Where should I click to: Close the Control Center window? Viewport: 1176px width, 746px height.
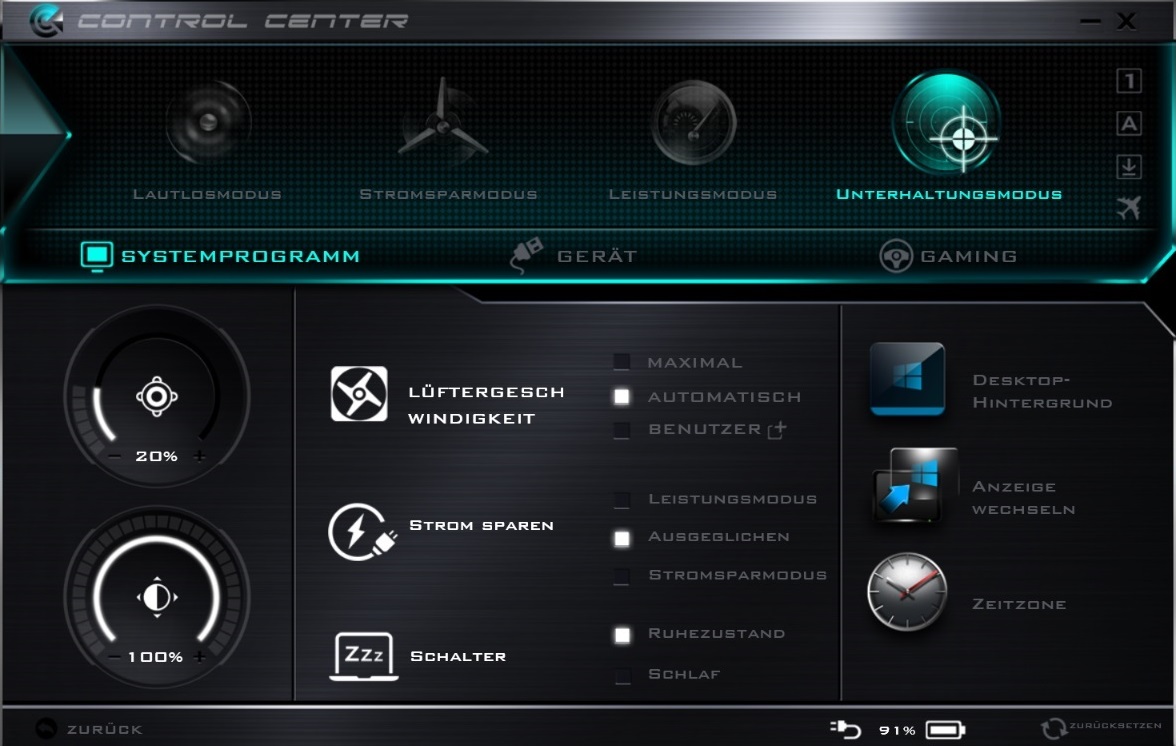pos(1126,20)
